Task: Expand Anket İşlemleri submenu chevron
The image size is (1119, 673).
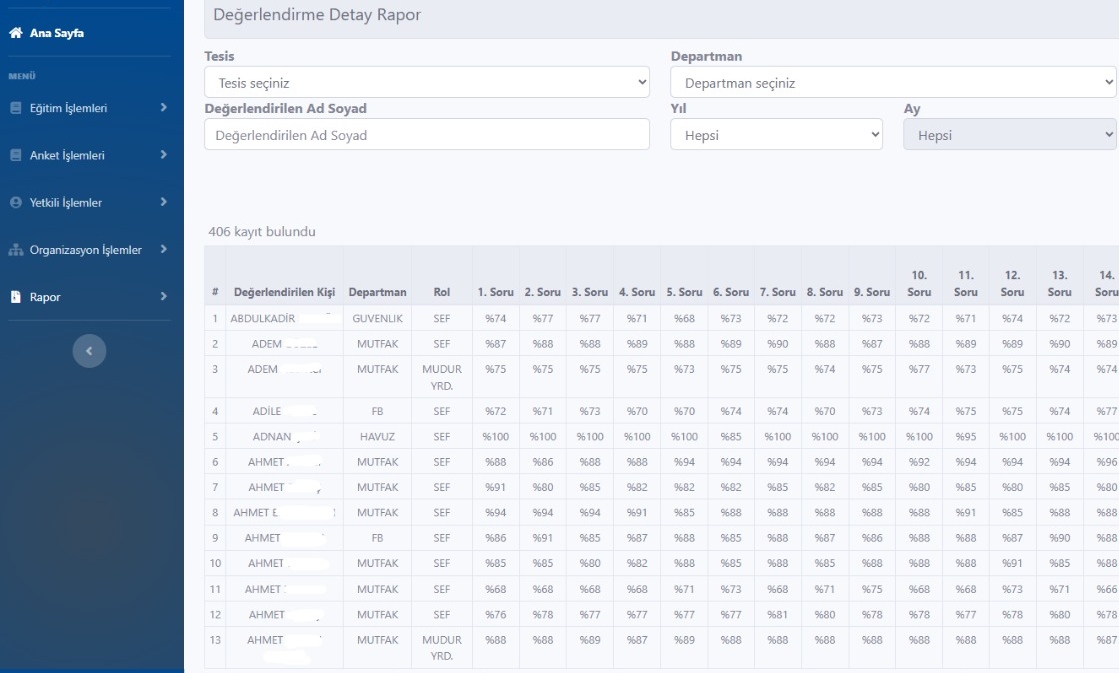Action: (163, 154)
